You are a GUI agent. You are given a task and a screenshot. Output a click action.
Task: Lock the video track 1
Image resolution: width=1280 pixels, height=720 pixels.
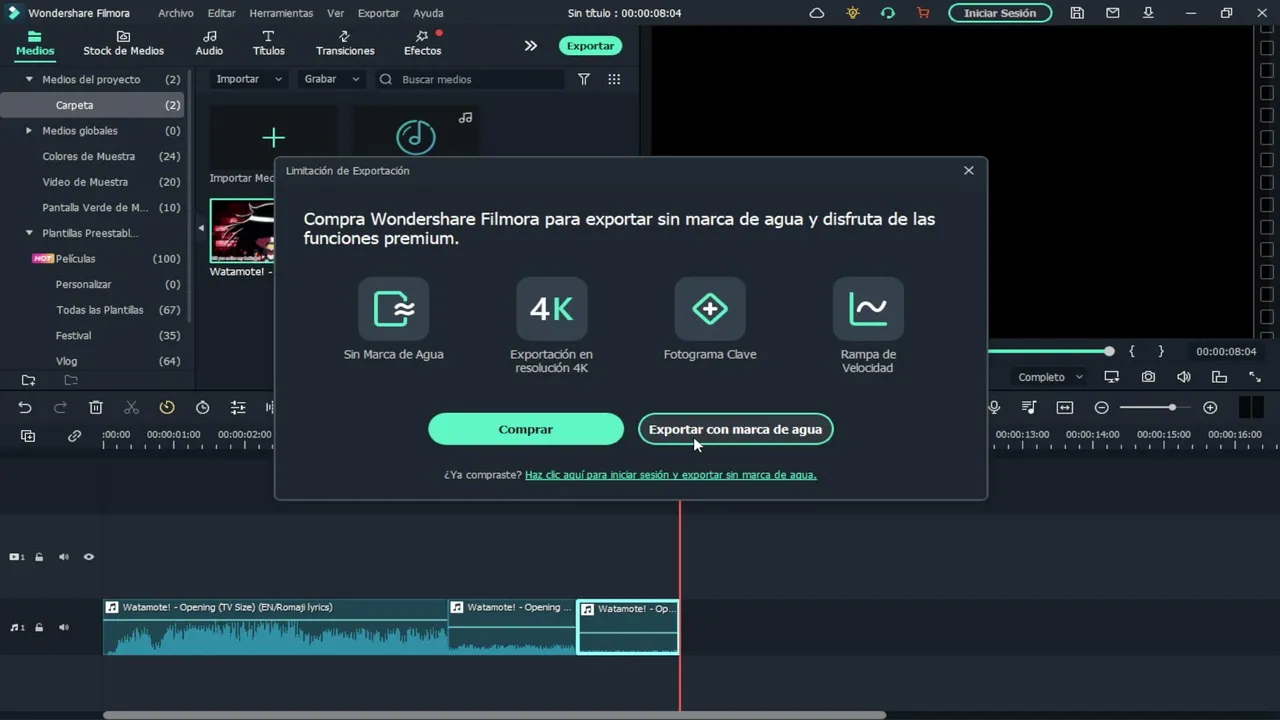click(39, 557)
